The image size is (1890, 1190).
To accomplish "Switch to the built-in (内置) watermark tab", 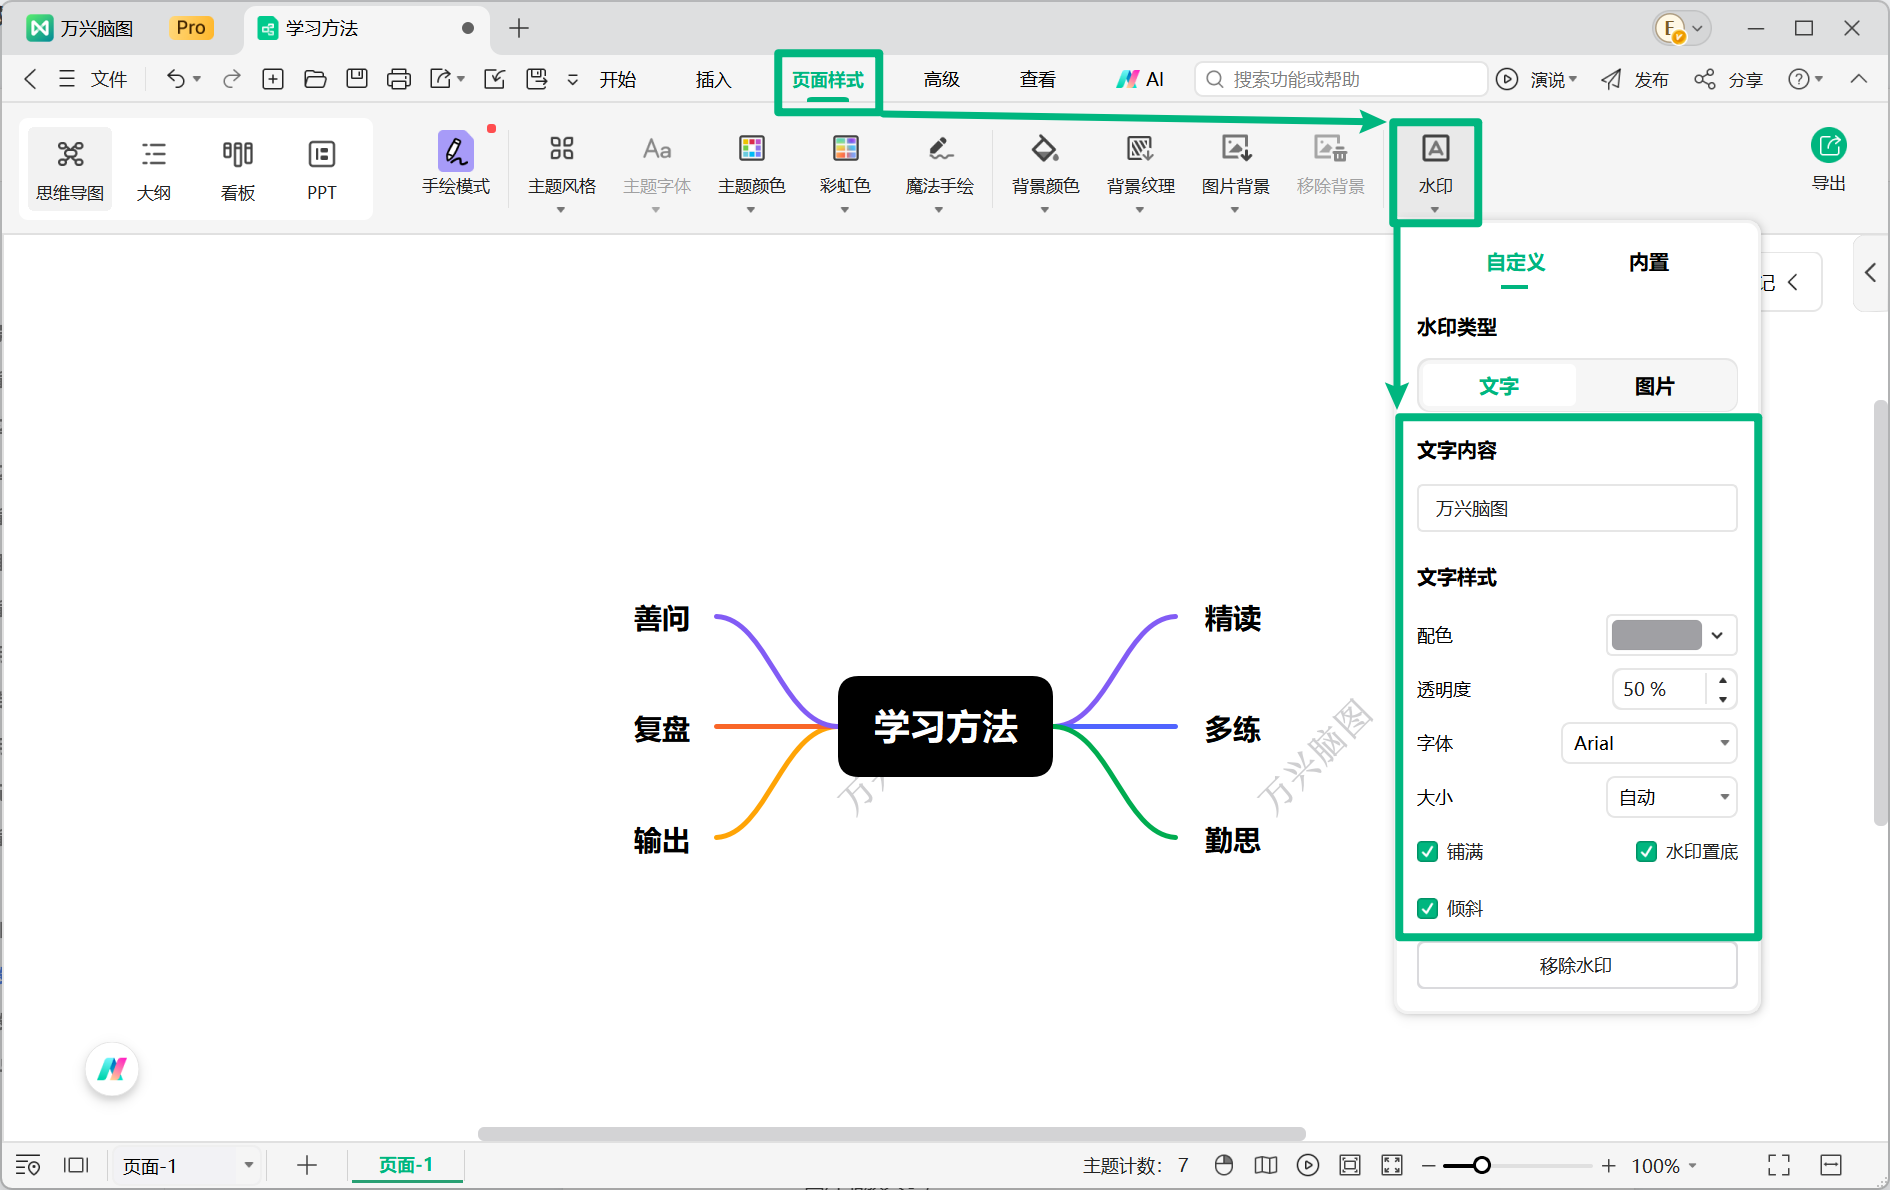I will click(1649, 263).
